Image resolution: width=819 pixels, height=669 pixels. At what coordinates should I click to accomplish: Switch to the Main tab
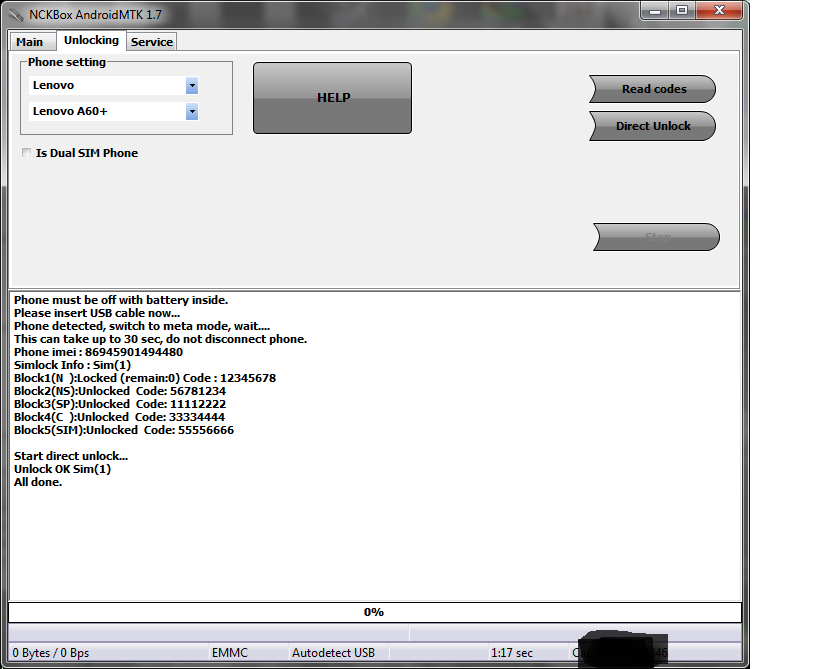[30, 42]
